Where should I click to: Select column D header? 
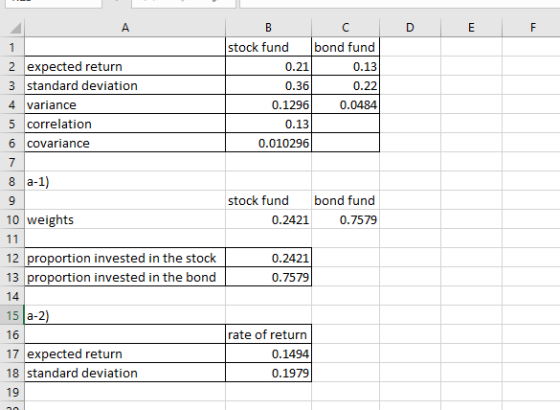coord(410,28)
